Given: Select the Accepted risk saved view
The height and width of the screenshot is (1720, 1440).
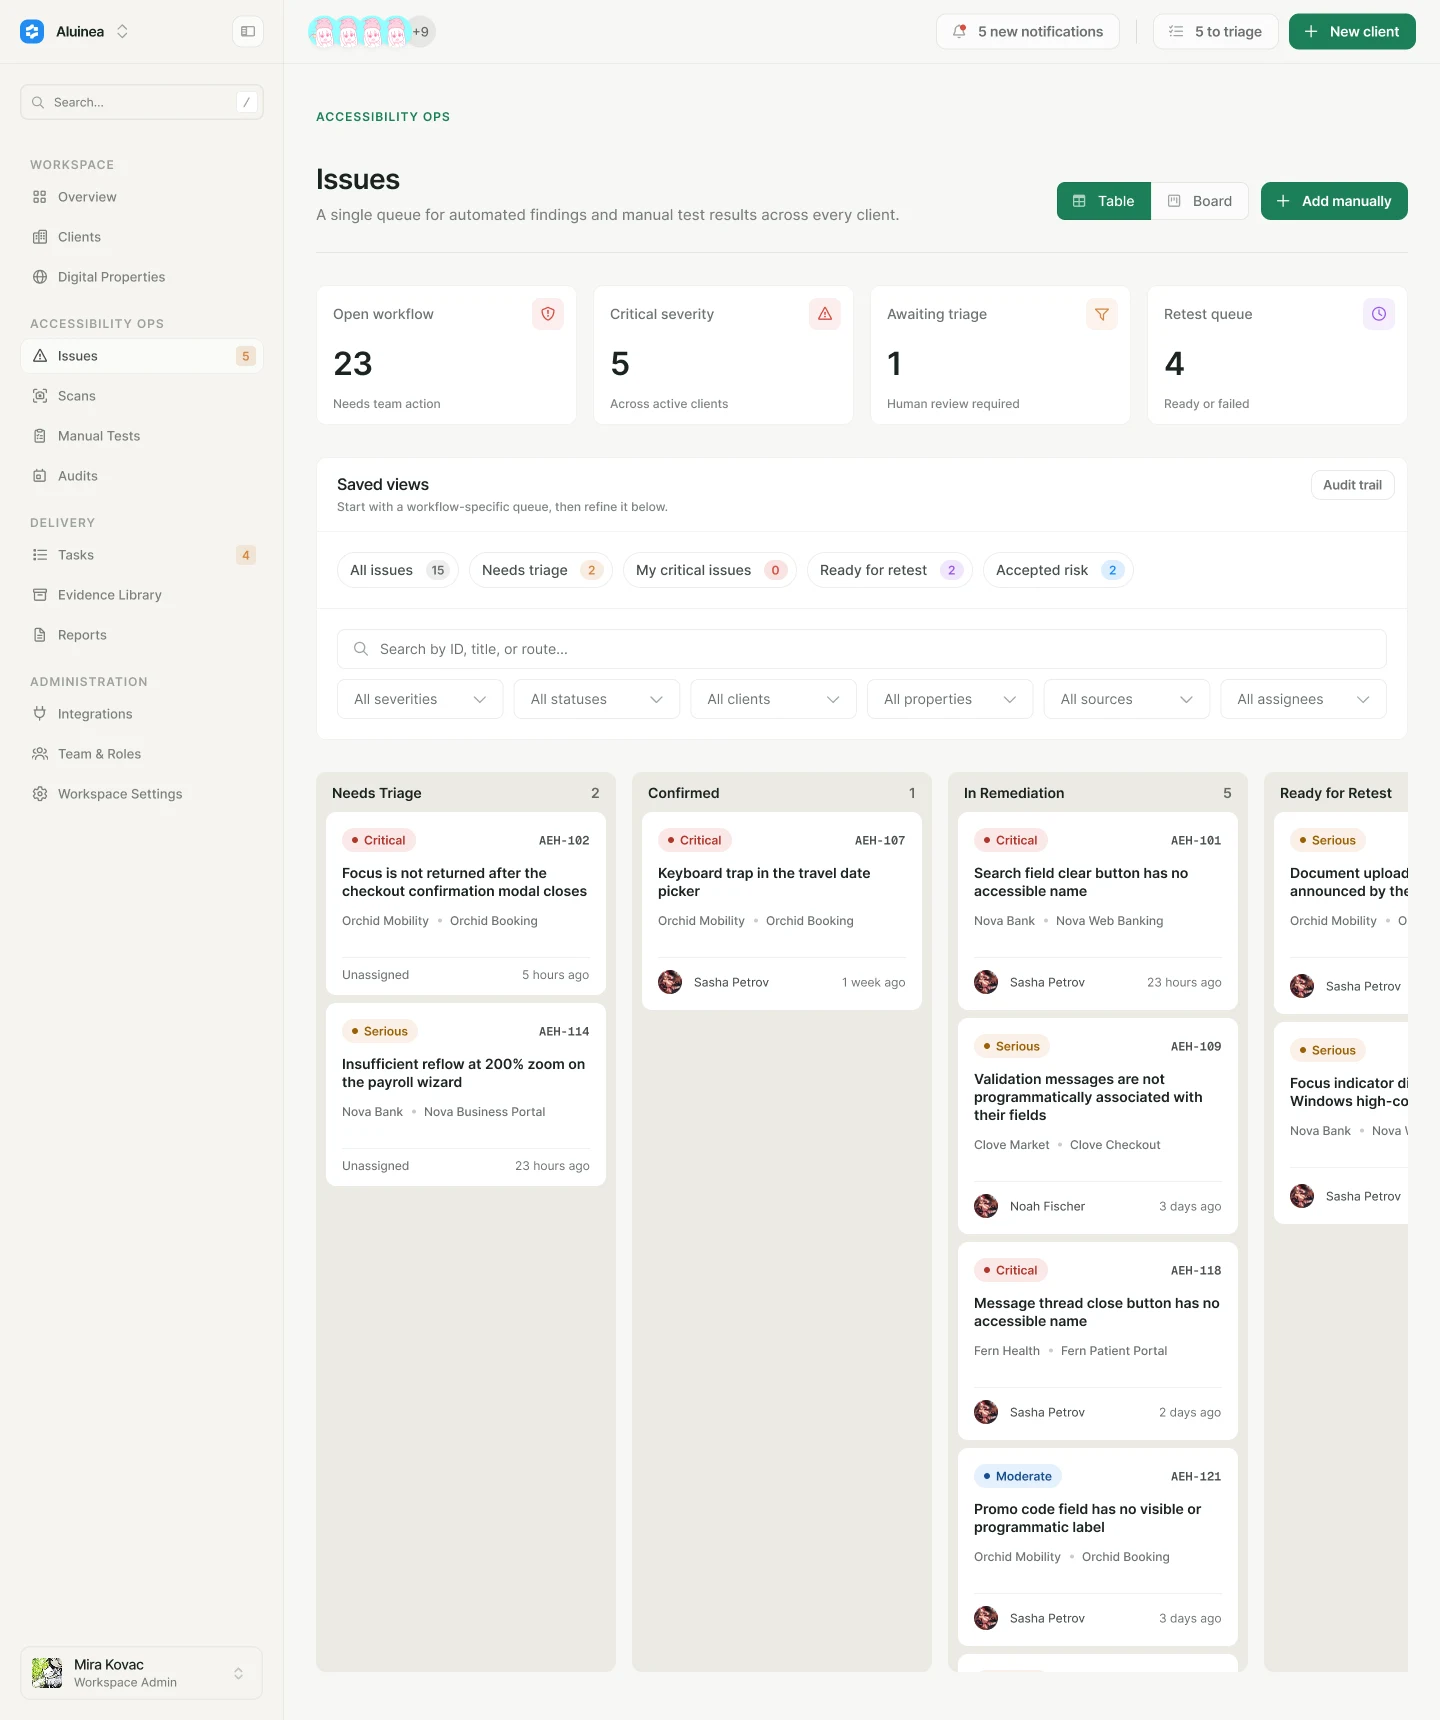Looking at the screenshot, I should tap(1058, 570).
